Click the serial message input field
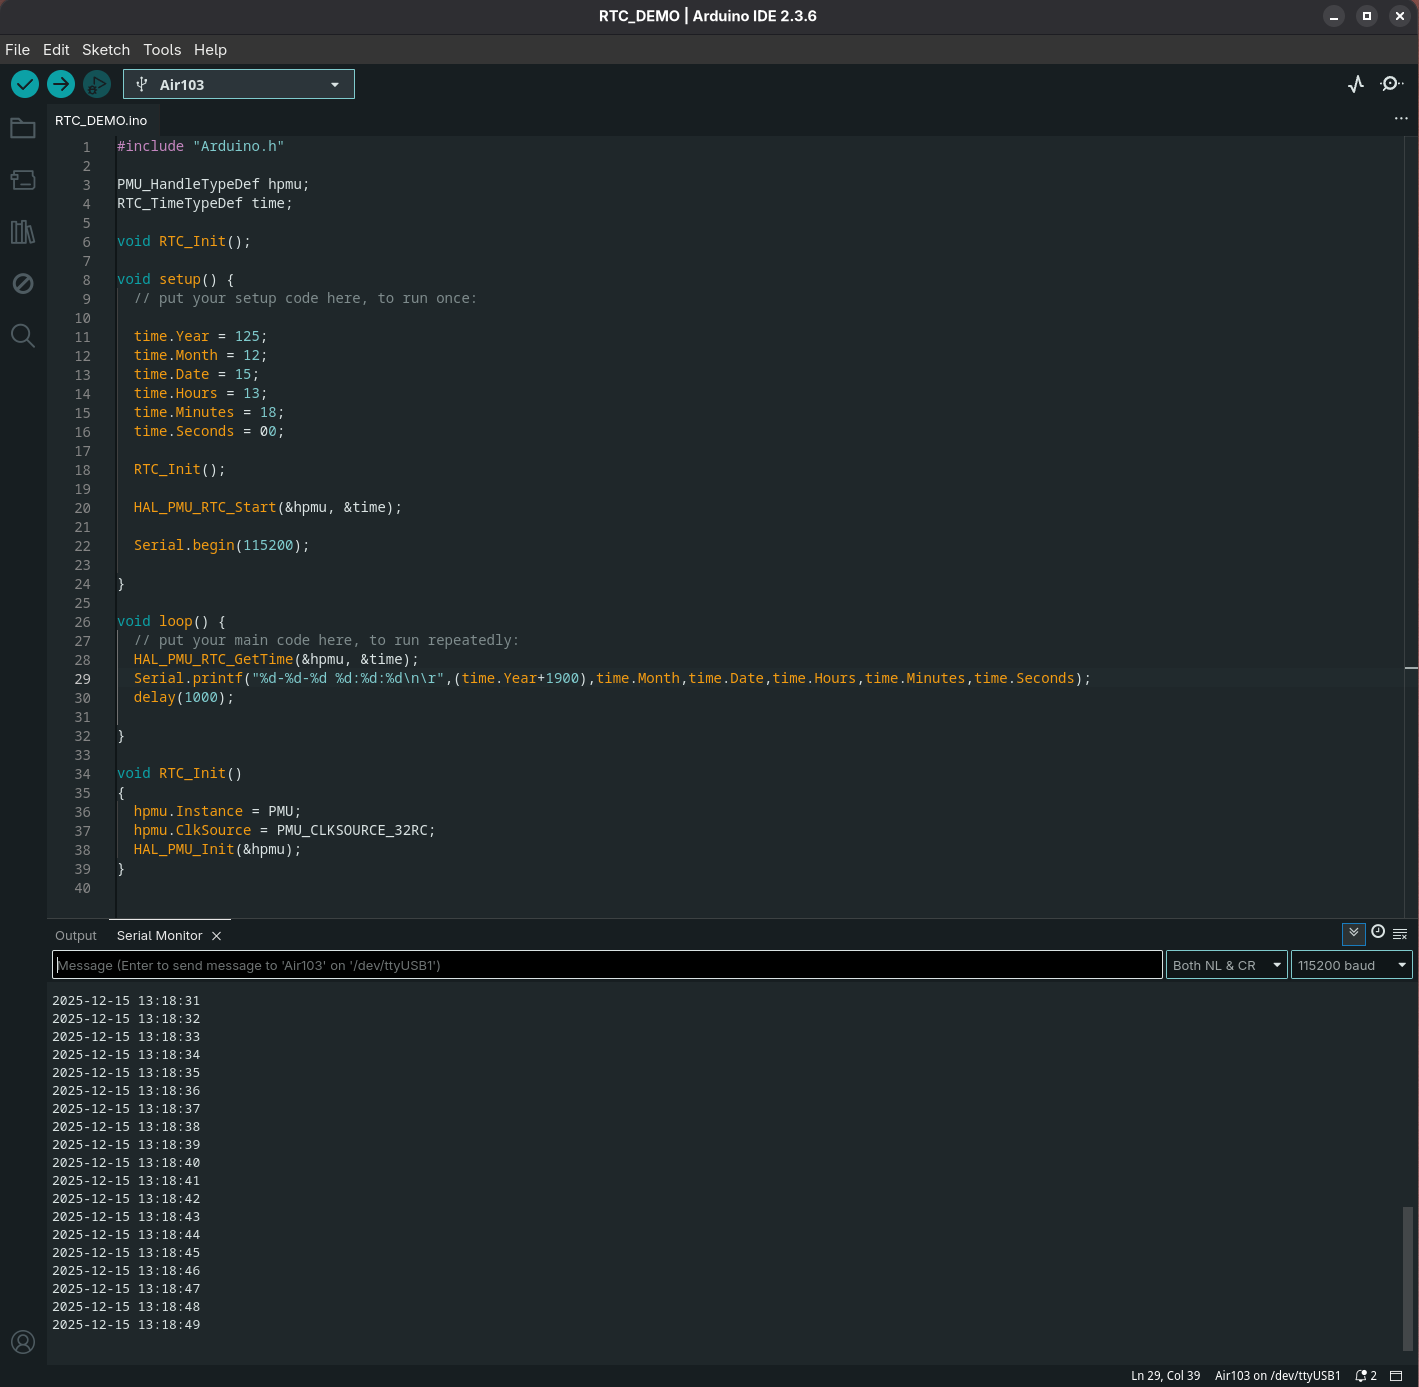The height and width of the screenshot is (1387, 1419). click(x=607, y=965)
